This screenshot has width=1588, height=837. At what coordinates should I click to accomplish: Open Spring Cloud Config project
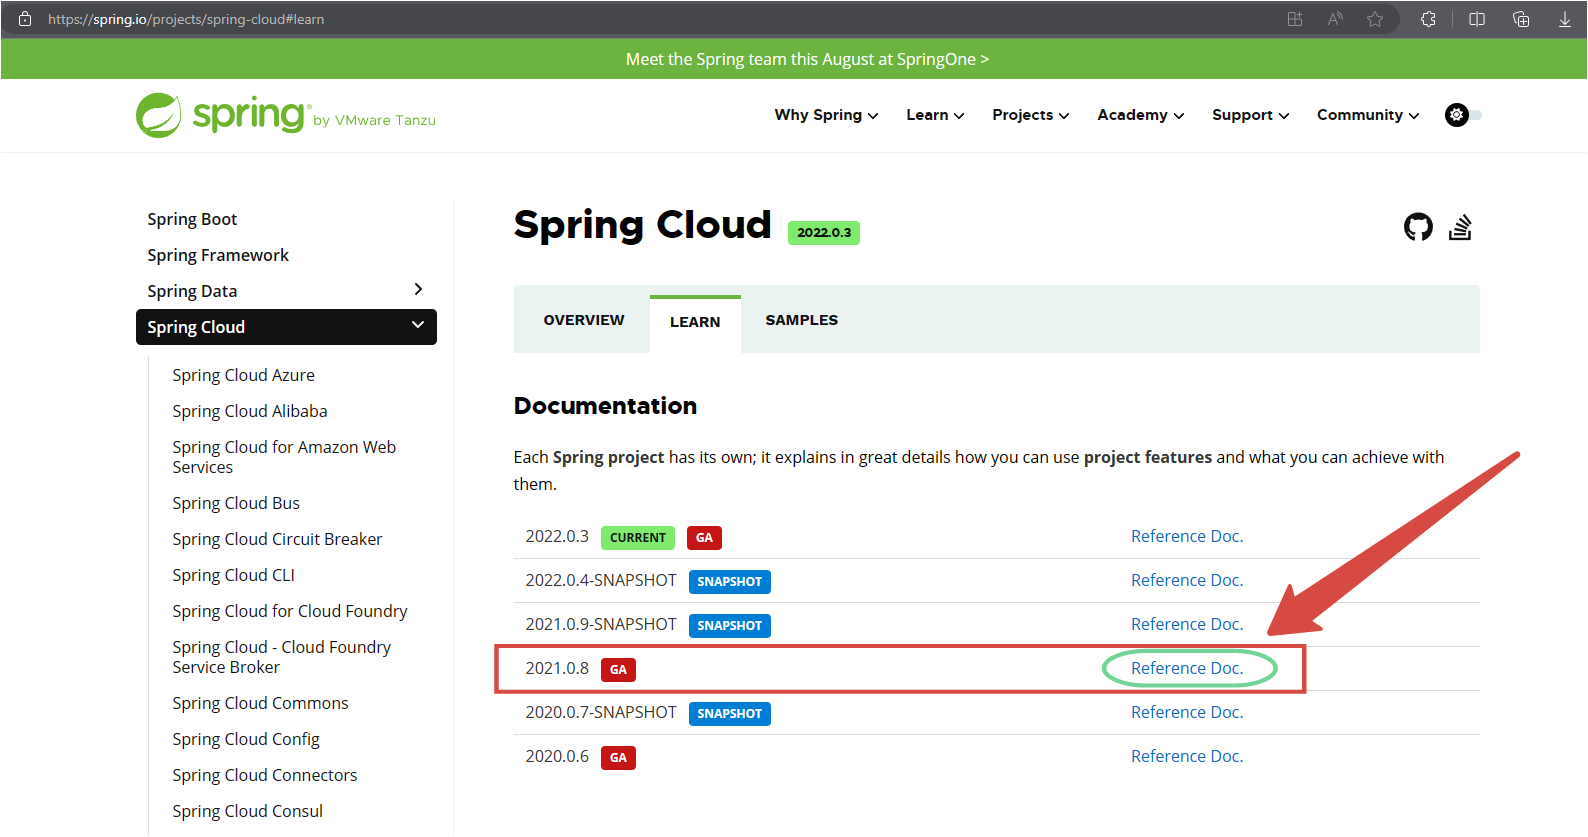(x=246, y=739)
